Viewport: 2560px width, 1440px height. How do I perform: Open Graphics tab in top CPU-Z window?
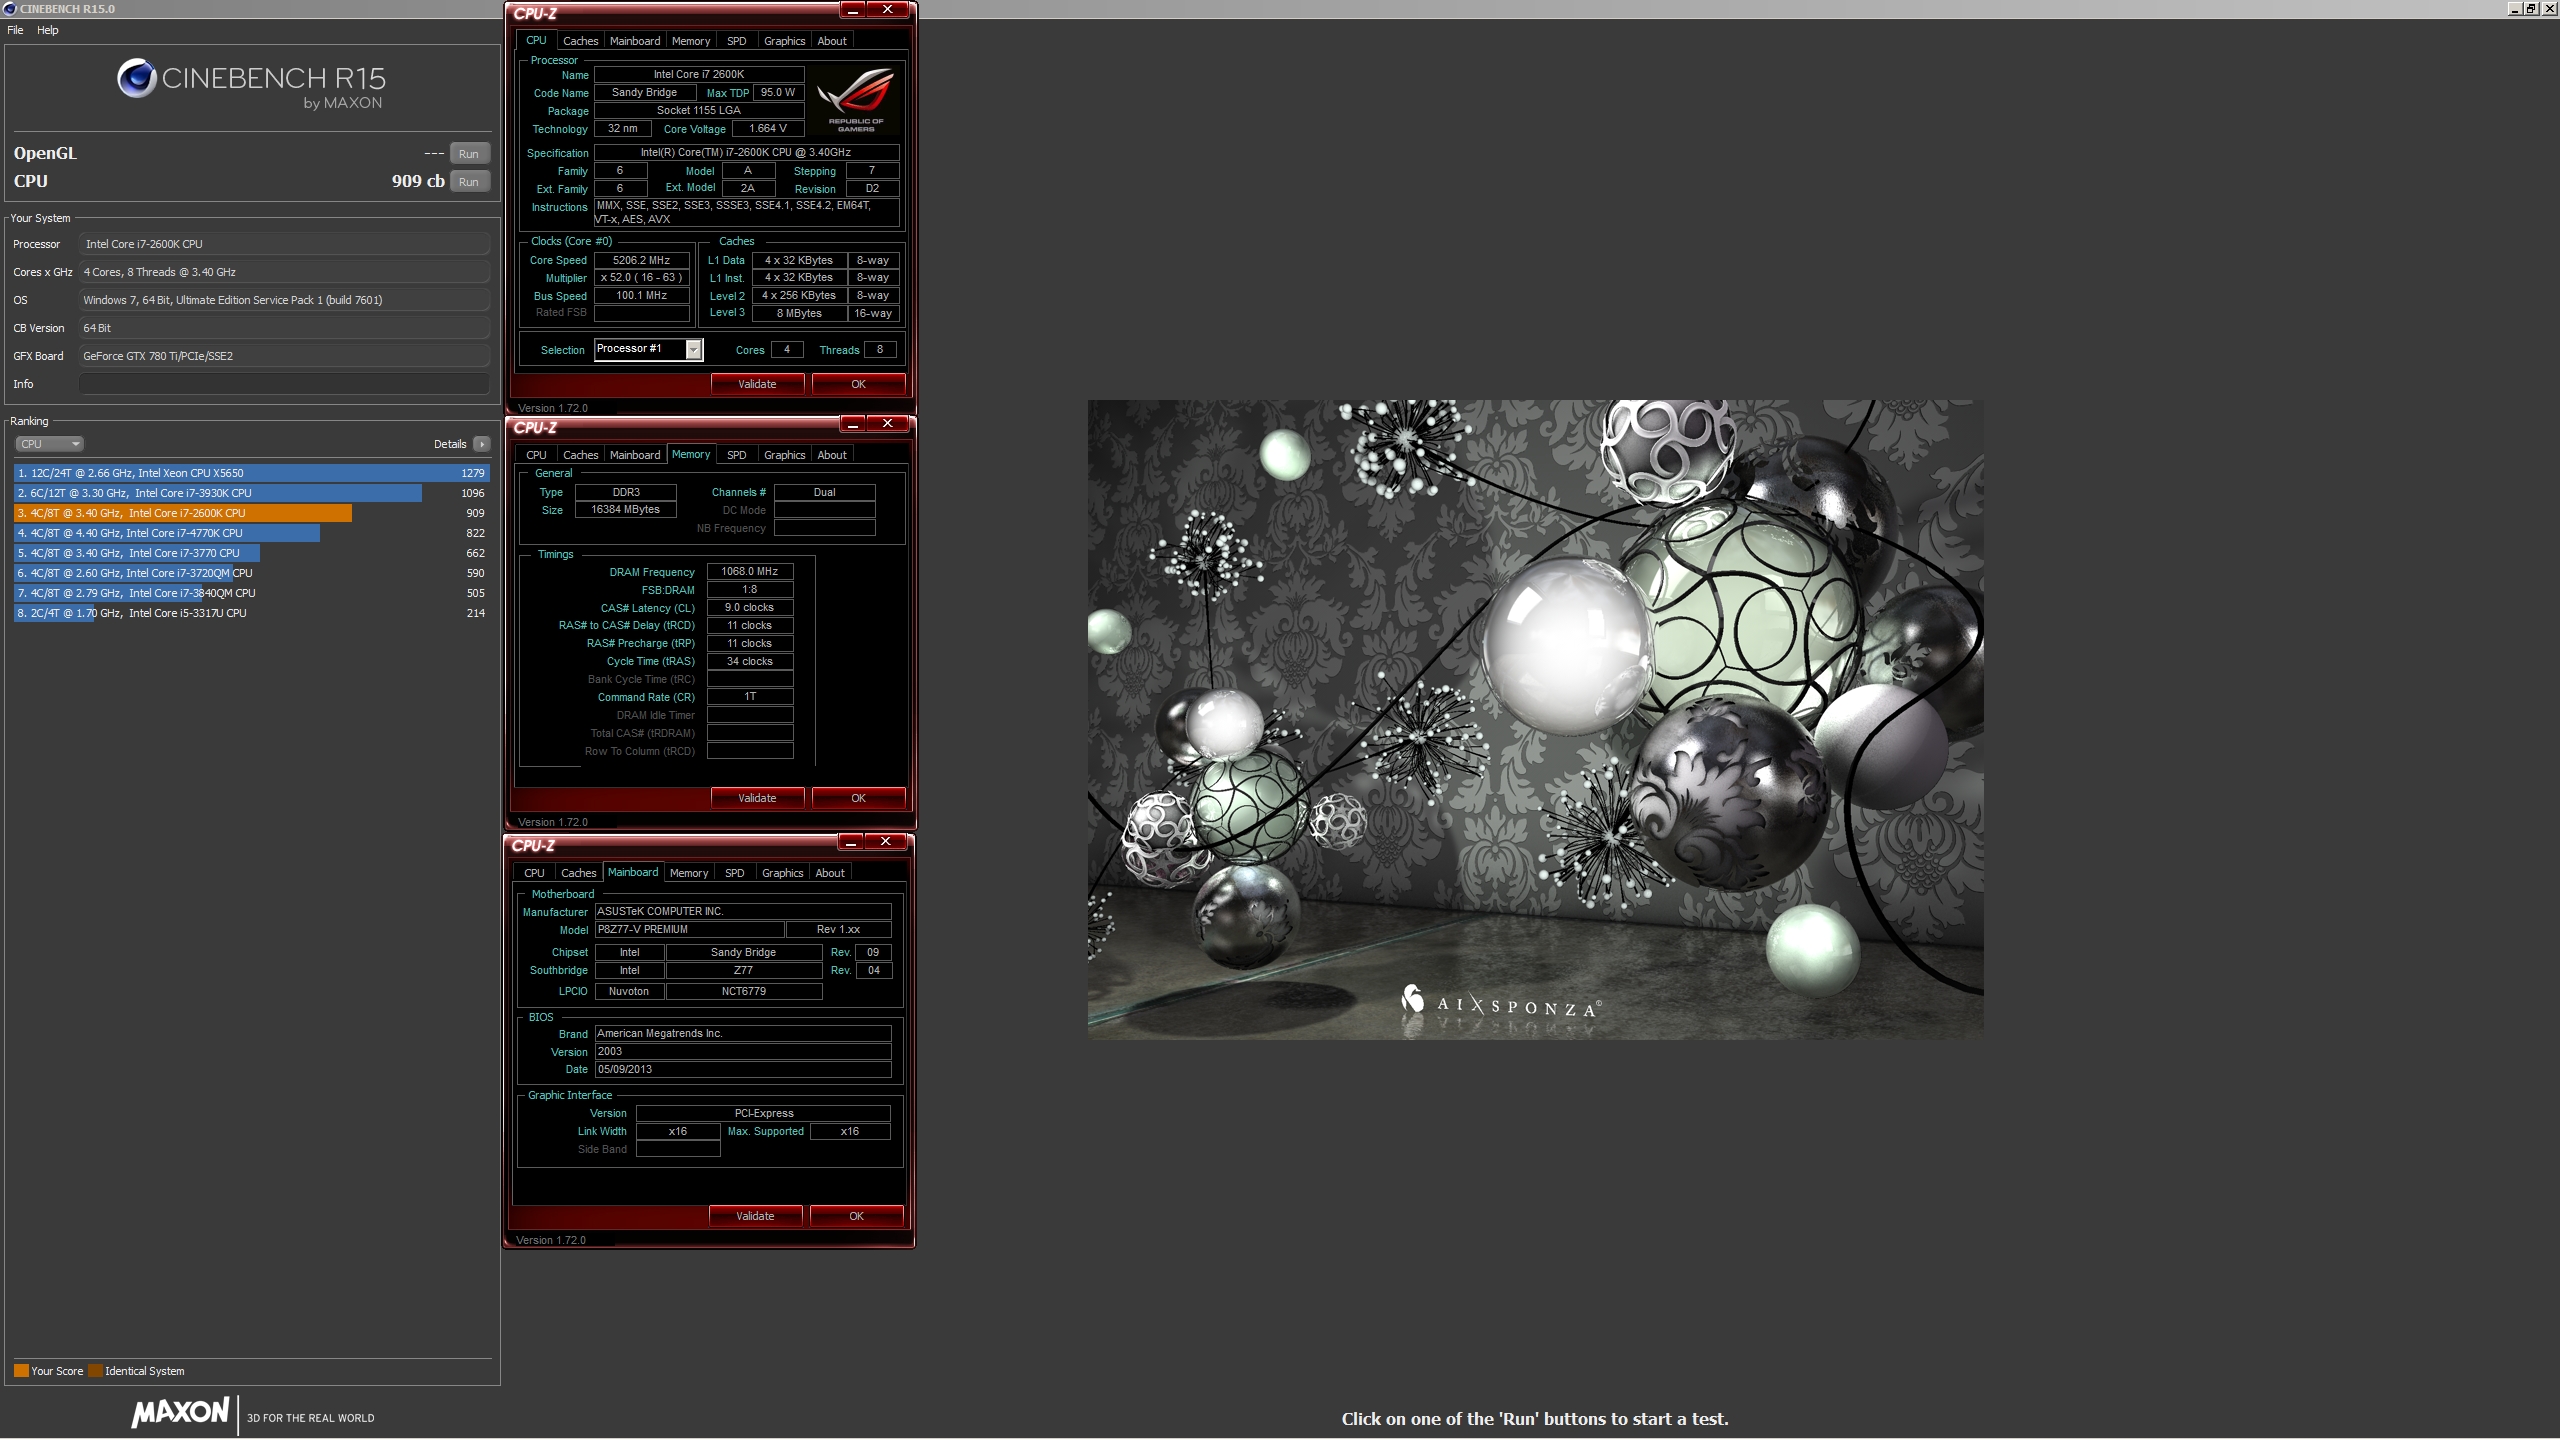point(784,41)
